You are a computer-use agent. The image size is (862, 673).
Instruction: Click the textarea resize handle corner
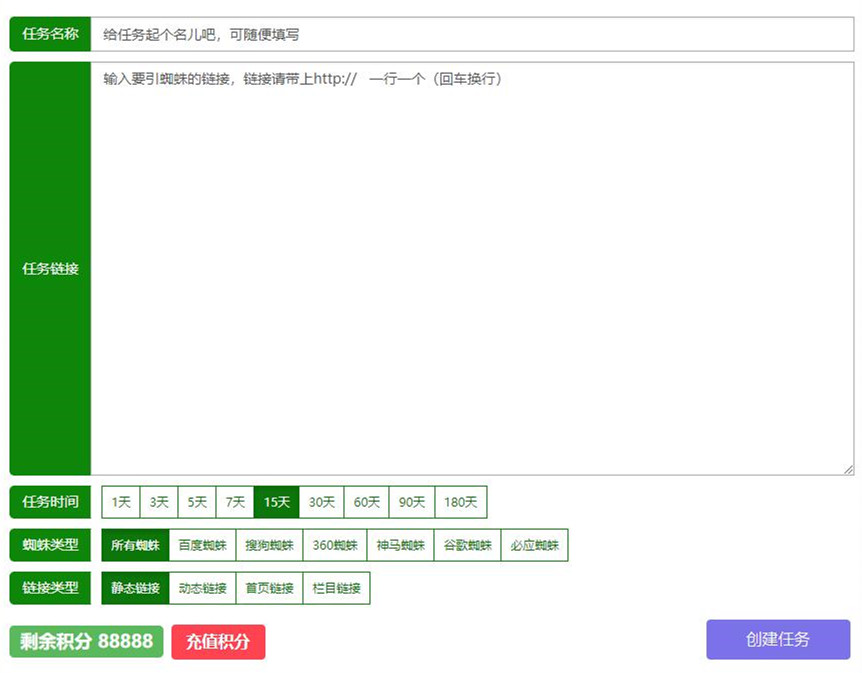click(849, 469)
